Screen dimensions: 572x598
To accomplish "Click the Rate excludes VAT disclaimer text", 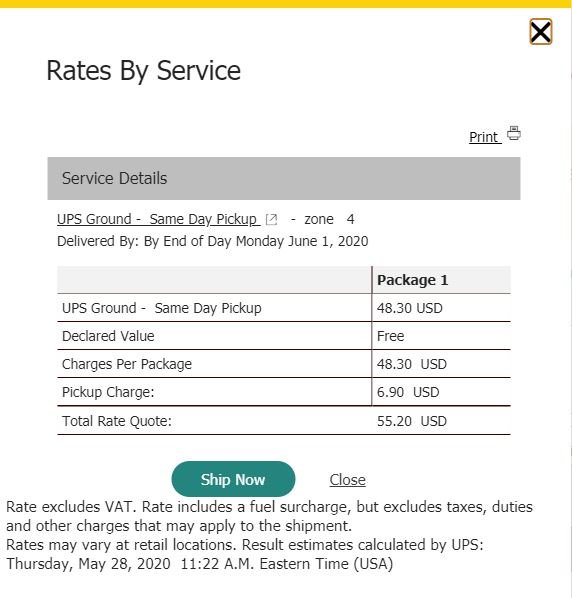I will point(269,516).
